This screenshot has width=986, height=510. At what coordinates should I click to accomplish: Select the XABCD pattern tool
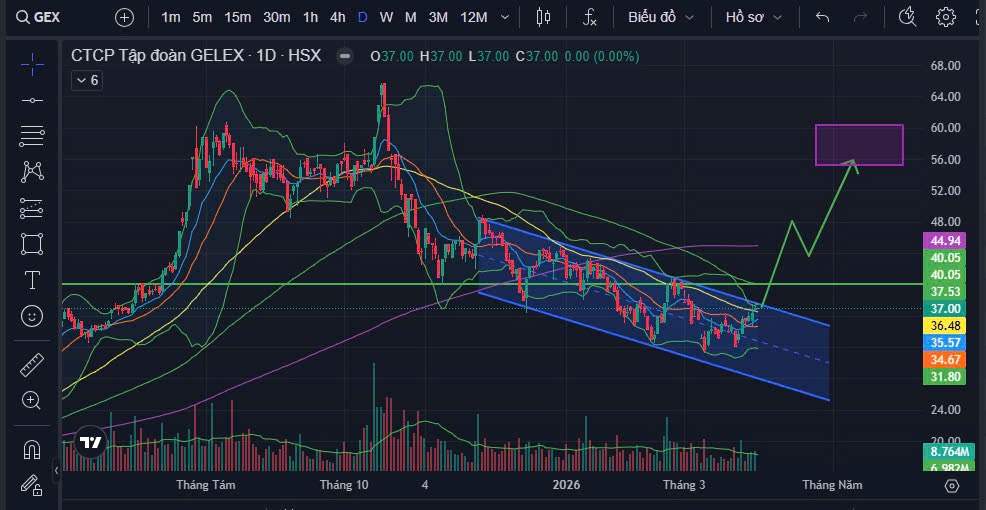point(31,171)
